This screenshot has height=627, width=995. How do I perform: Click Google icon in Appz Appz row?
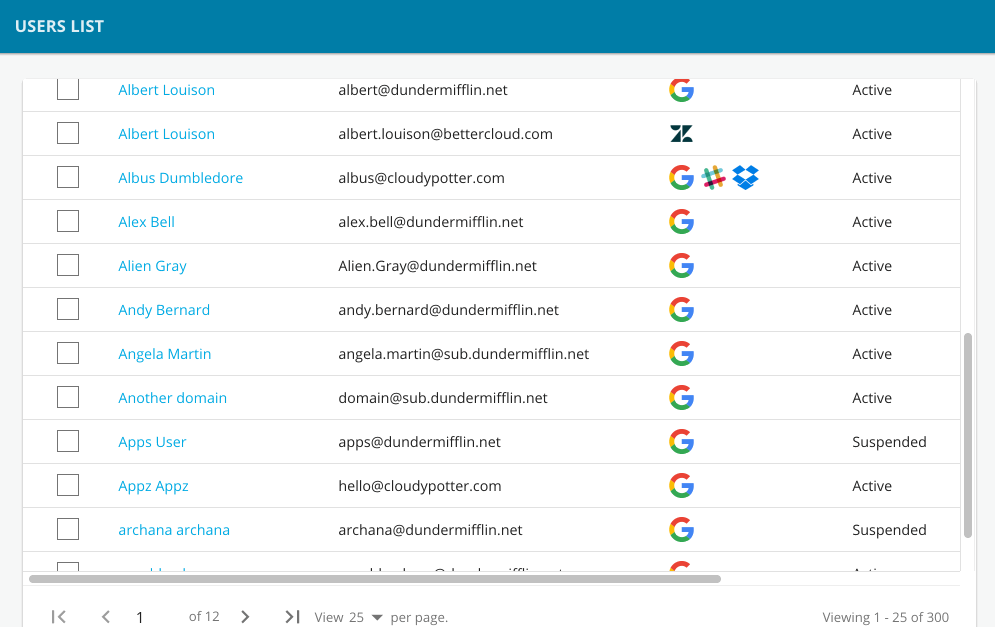[681, 485]
